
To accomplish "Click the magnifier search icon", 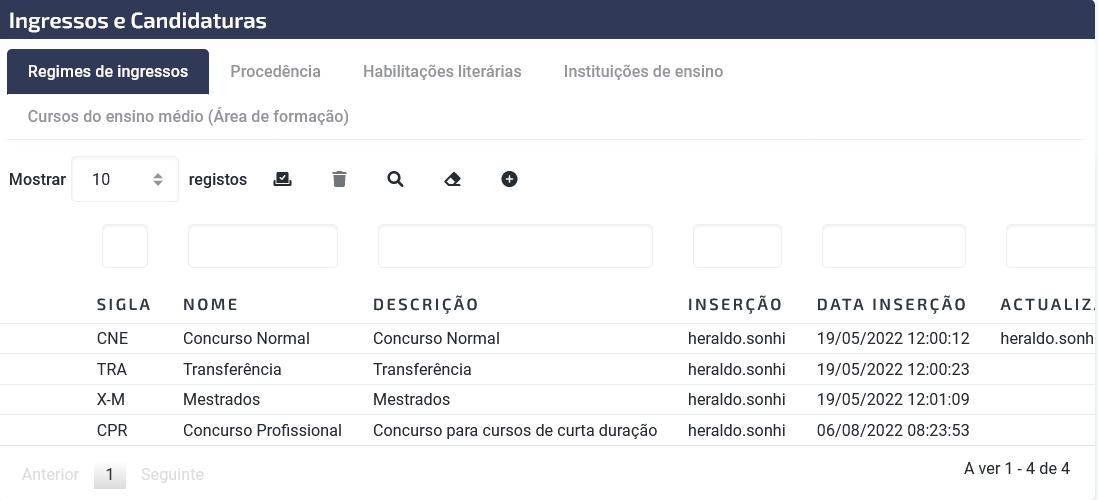I will 396,179.
